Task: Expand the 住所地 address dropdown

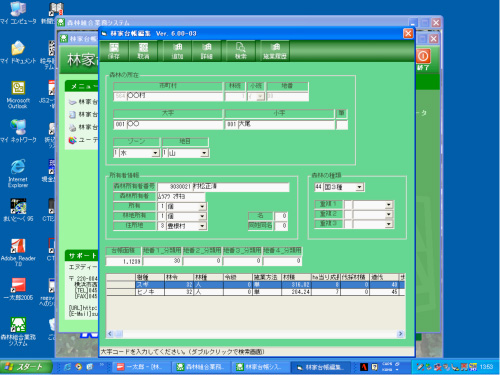Action: [202, 226]
